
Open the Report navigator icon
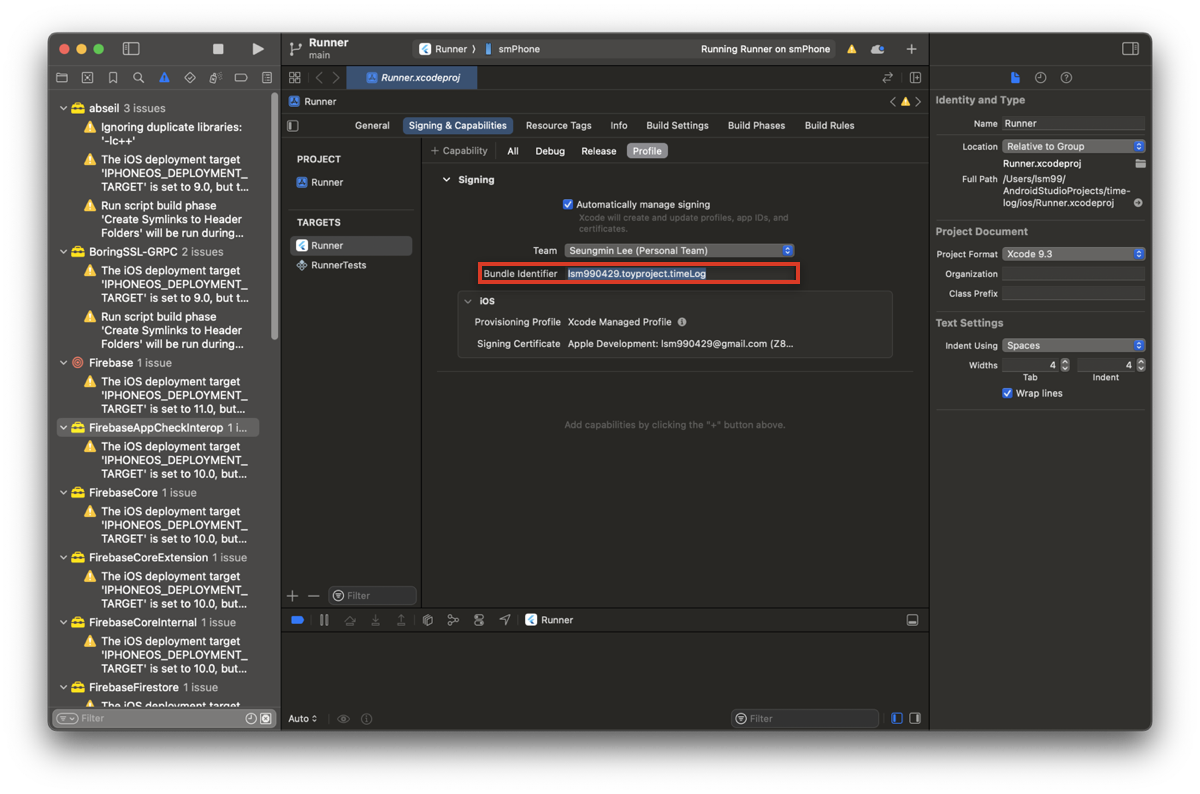point(267,78)
